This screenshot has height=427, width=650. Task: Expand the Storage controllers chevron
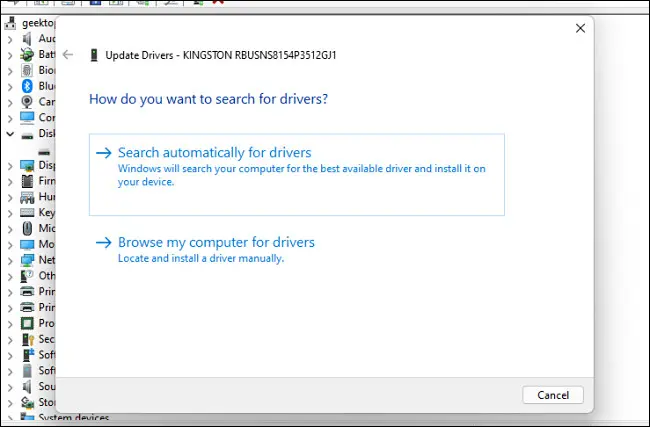coord(10,403)
